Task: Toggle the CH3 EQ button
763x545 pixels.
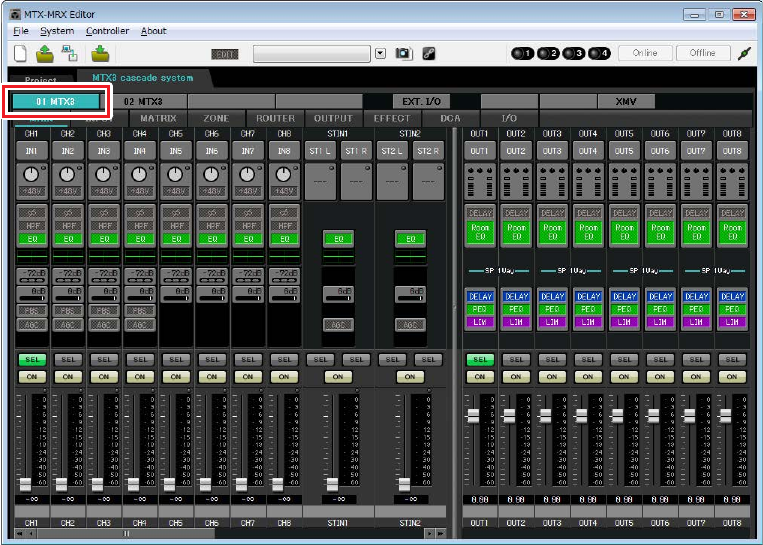Action: (104, 239)
